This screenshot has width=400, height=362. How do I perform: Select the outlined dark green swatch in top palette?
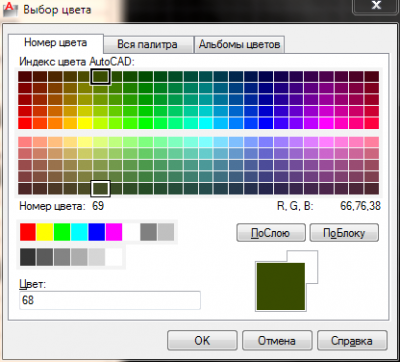[x=100, y=76]
